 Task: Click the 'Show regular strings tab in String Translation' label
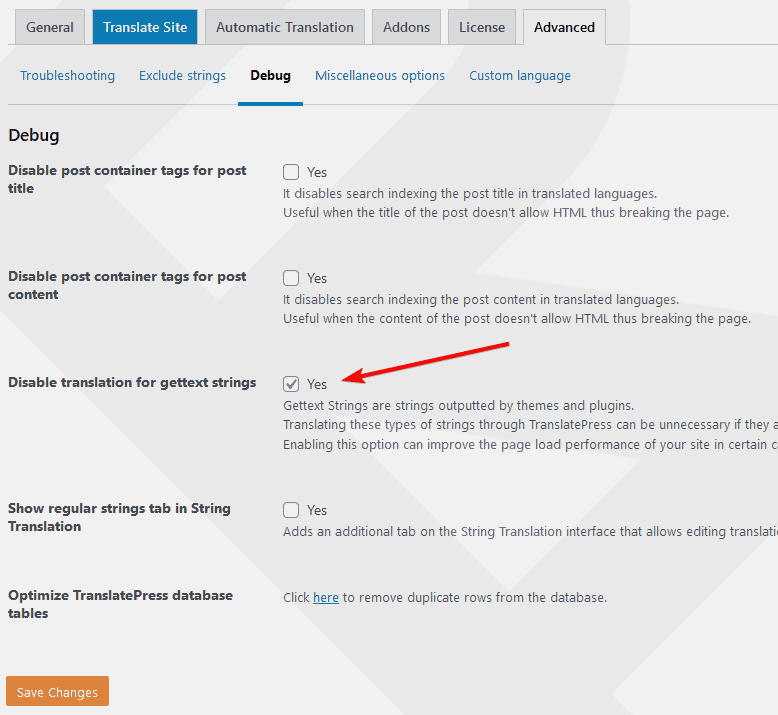click(119, 517)
